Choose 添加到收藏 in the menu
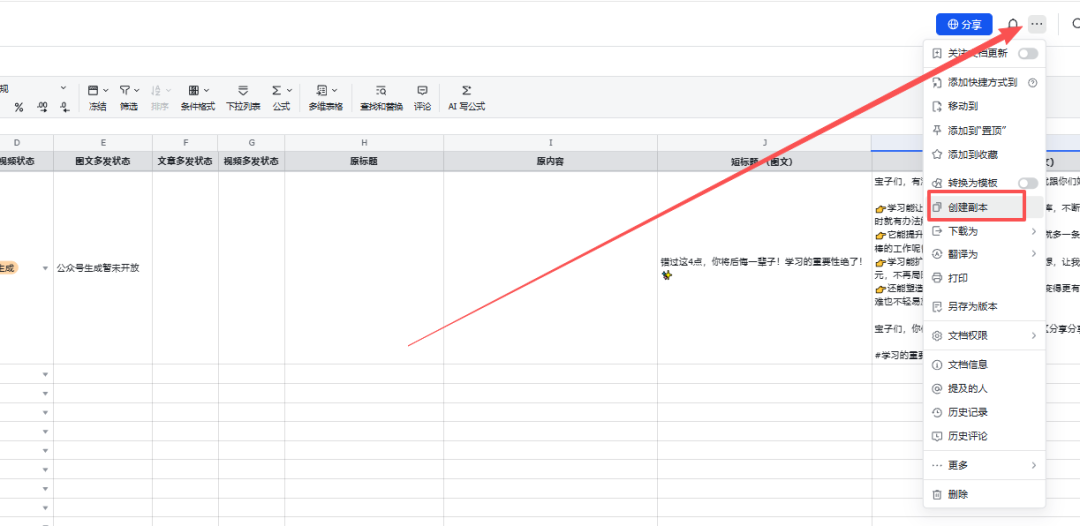 [x=984, y=154]
